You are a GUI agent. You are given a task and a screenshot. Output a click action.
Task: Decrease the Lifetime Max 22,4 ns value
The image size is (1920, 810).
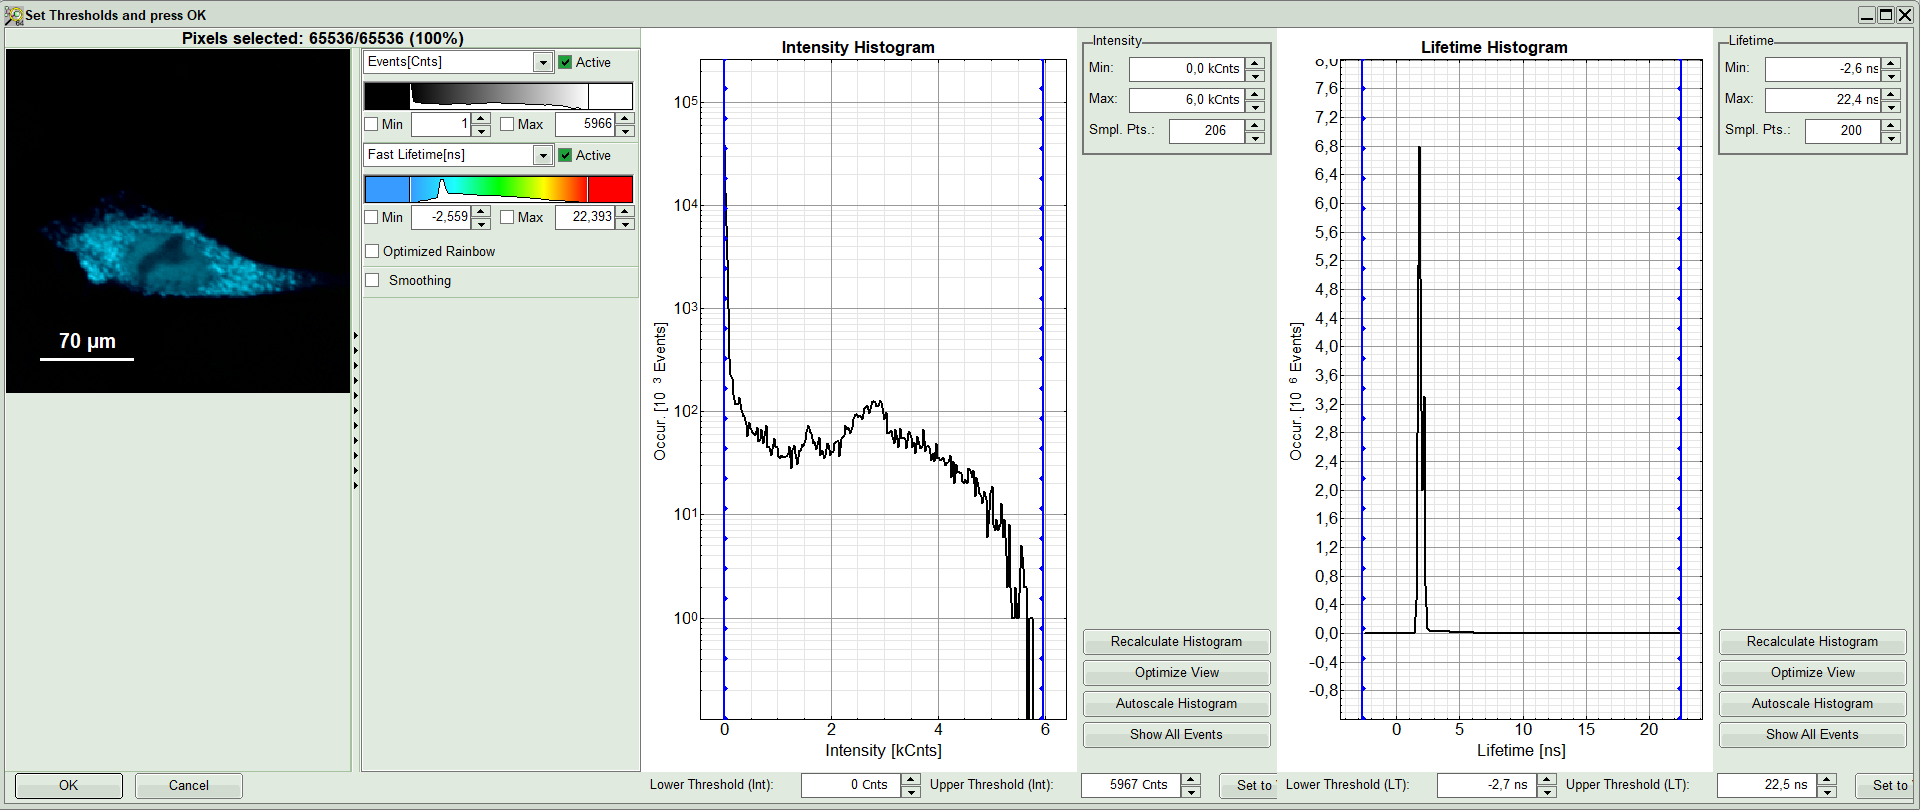[x=1891, y=106]
